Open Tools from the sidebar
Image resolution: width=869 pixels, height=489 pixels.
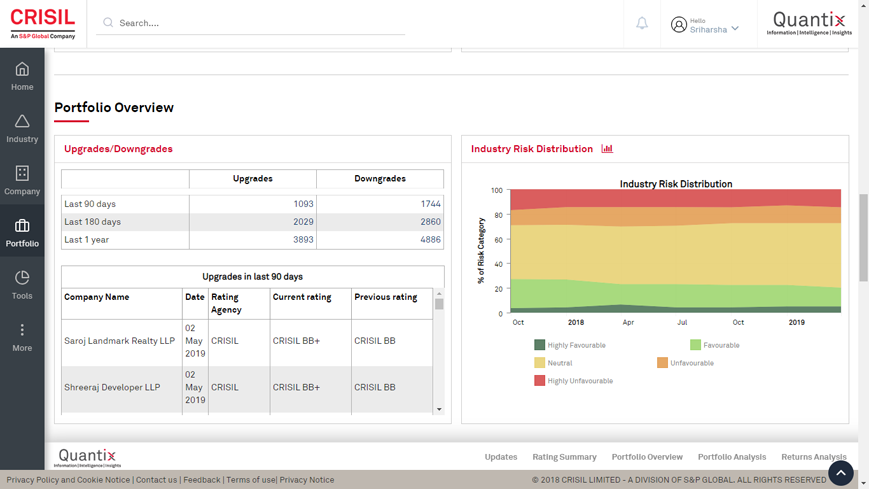(22, 279)
